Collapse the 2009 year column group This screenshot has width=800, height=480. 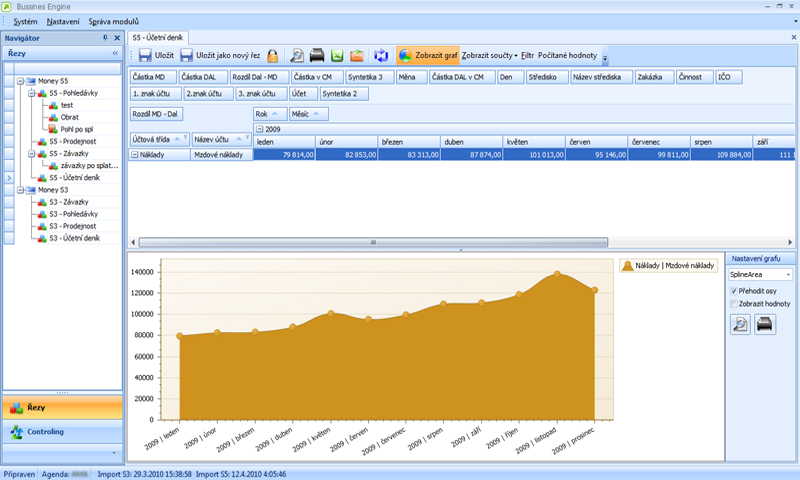tap(259, 129)
